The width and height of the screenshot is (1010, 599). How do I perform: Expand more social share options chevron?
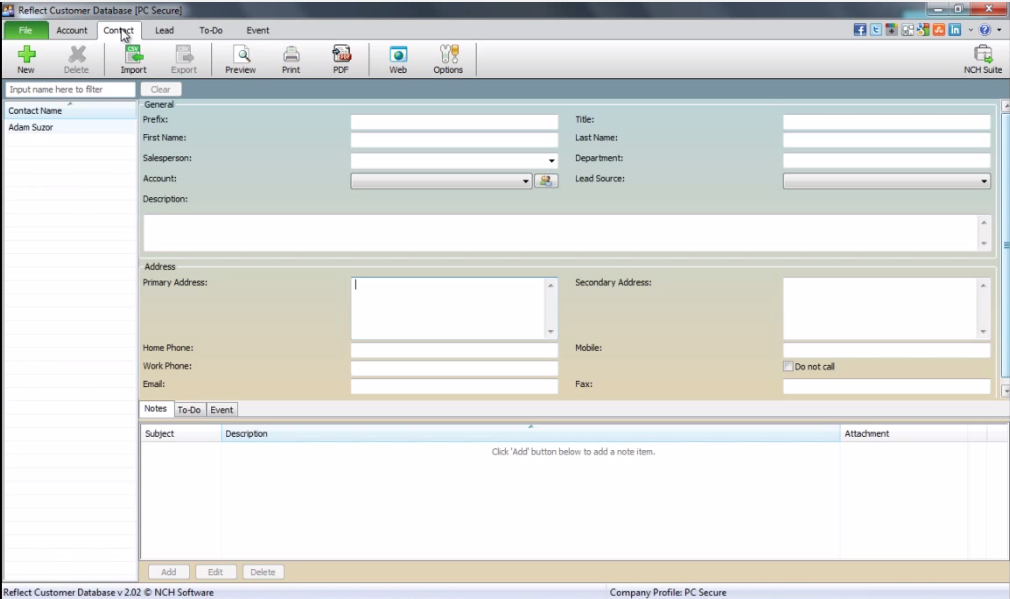click(971, 30)
